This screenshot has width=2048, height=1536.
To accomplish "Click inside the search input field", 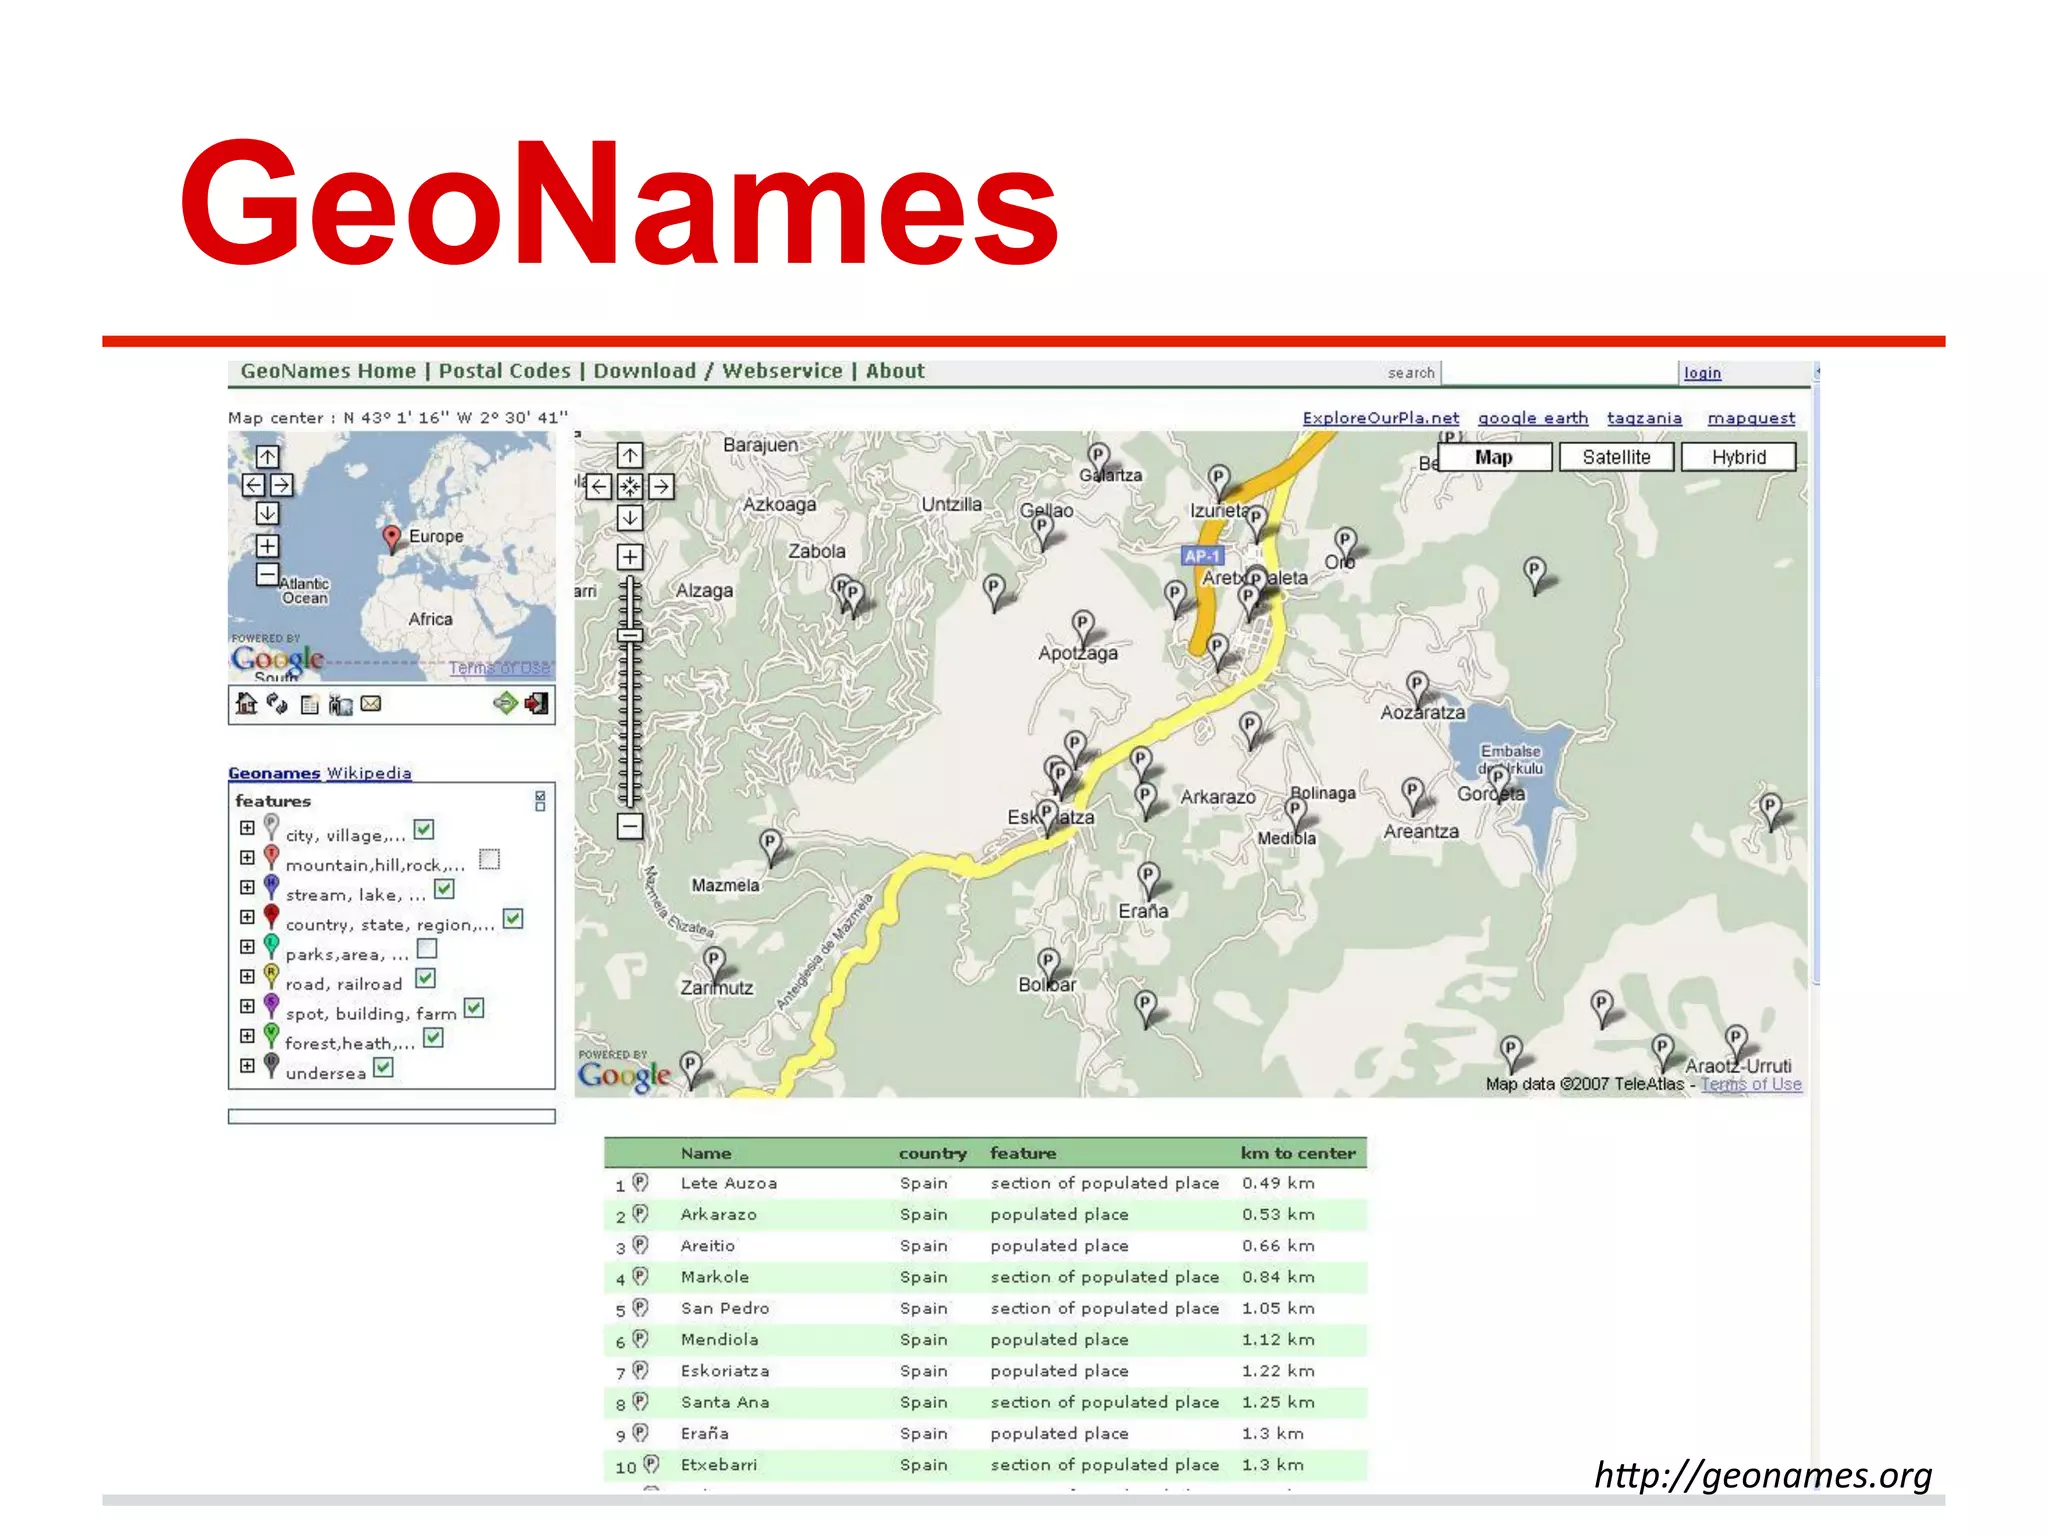I will click(x=1559, y=373).
